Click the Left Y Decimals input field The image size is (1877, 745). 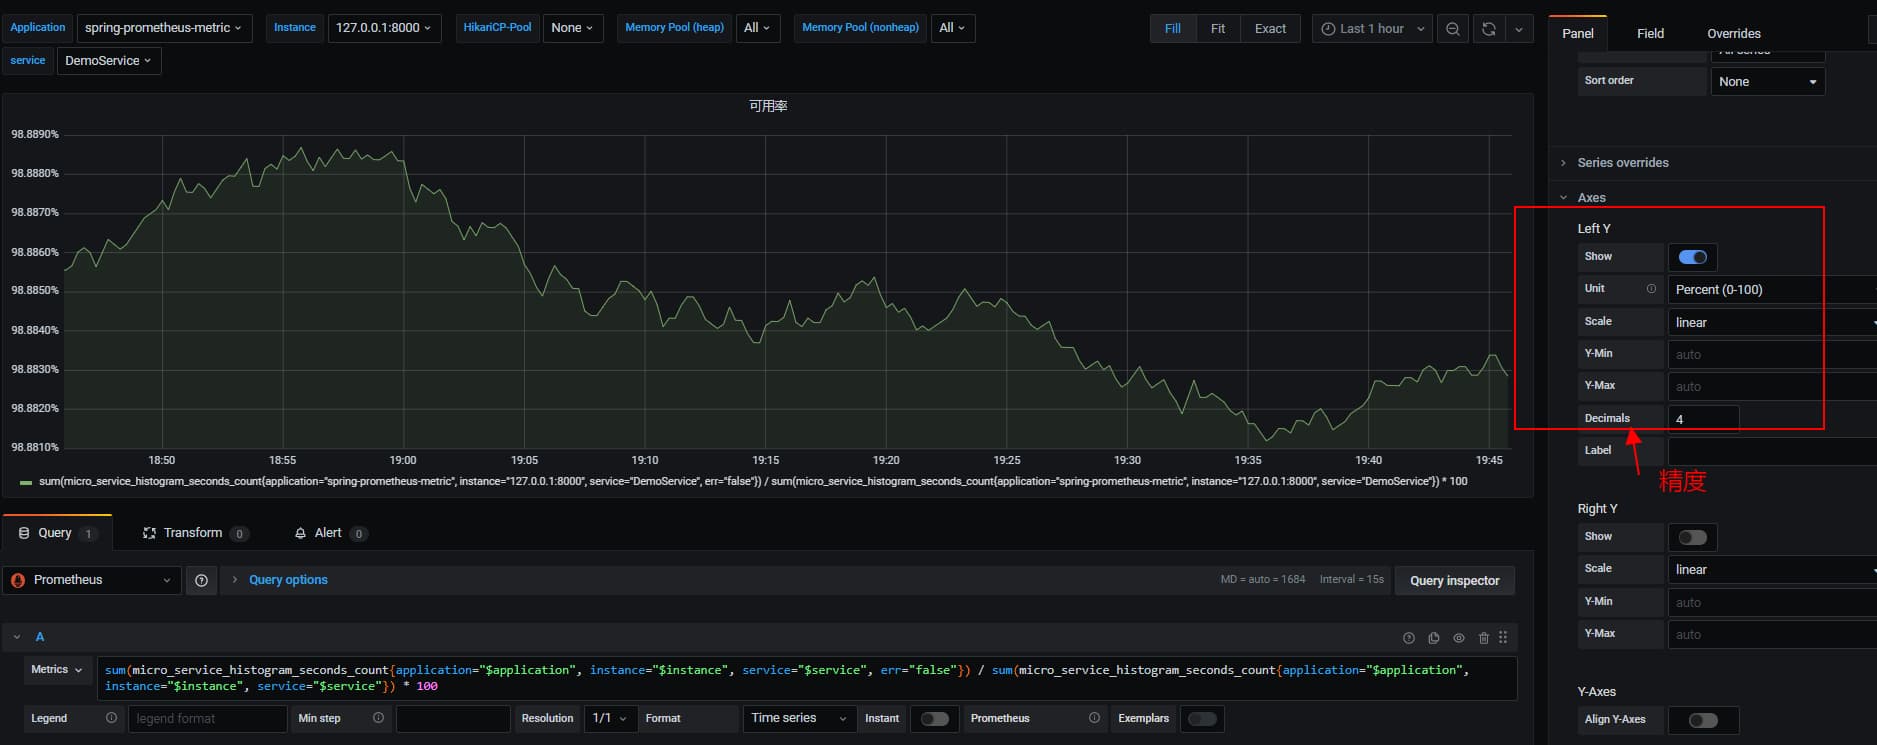click(1702, 419)
